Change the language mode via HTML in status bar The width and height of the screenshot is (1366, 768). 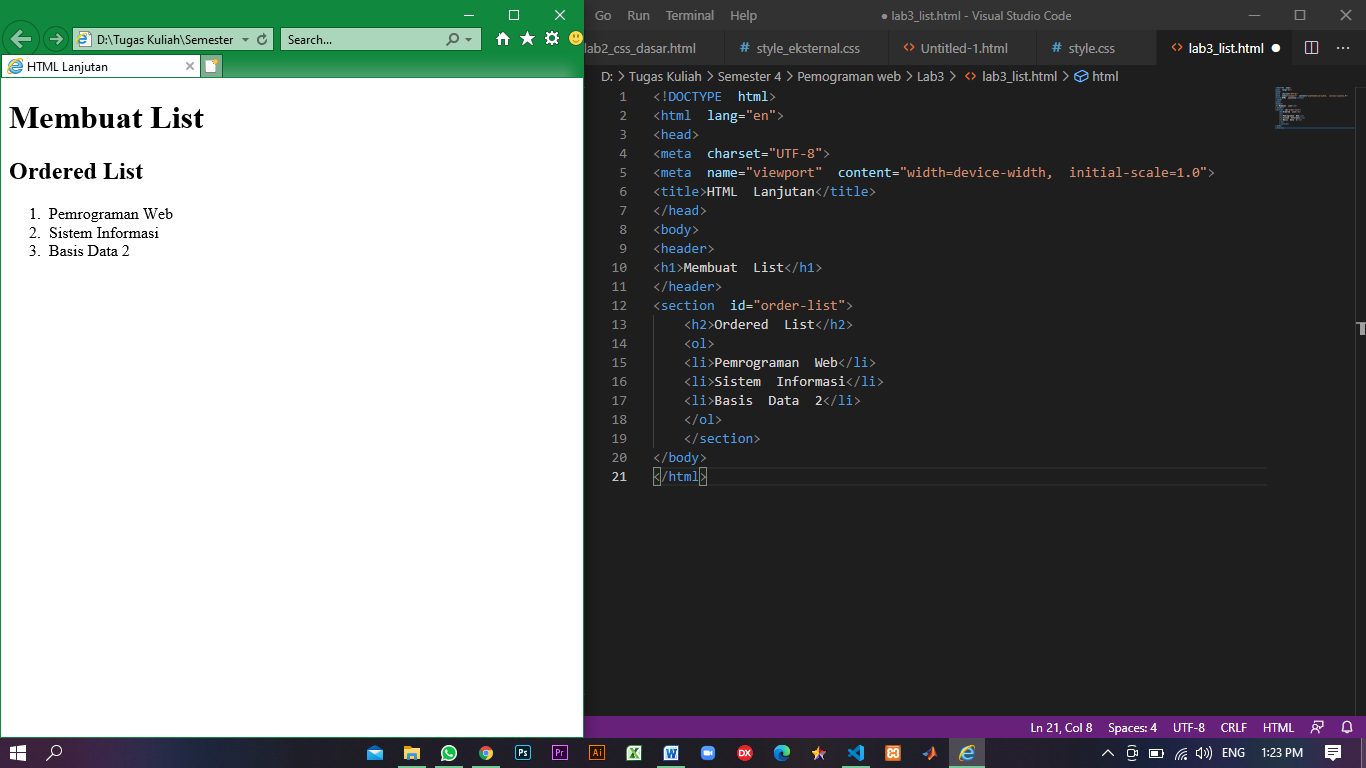pos(1278,727)
